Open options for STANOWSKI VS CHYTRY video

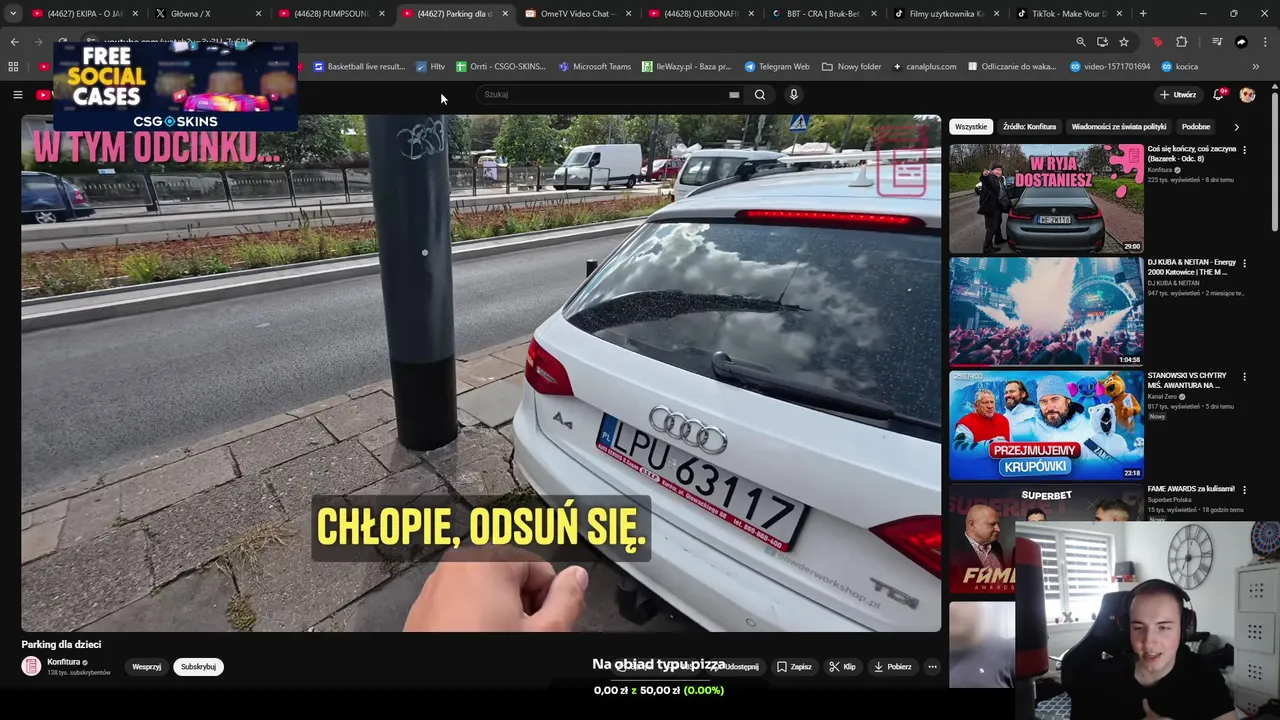(1244, 376)
